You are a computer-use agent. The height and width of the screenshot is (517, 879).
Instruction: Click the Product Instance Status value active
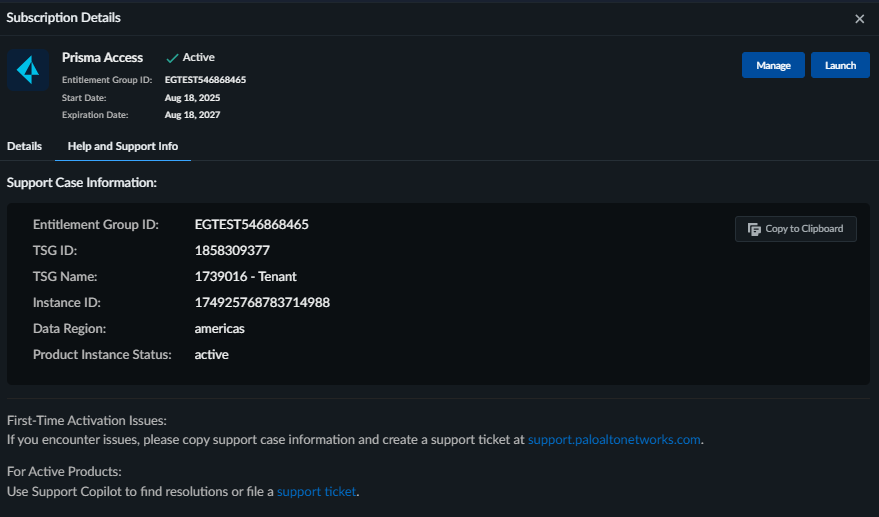212,354
